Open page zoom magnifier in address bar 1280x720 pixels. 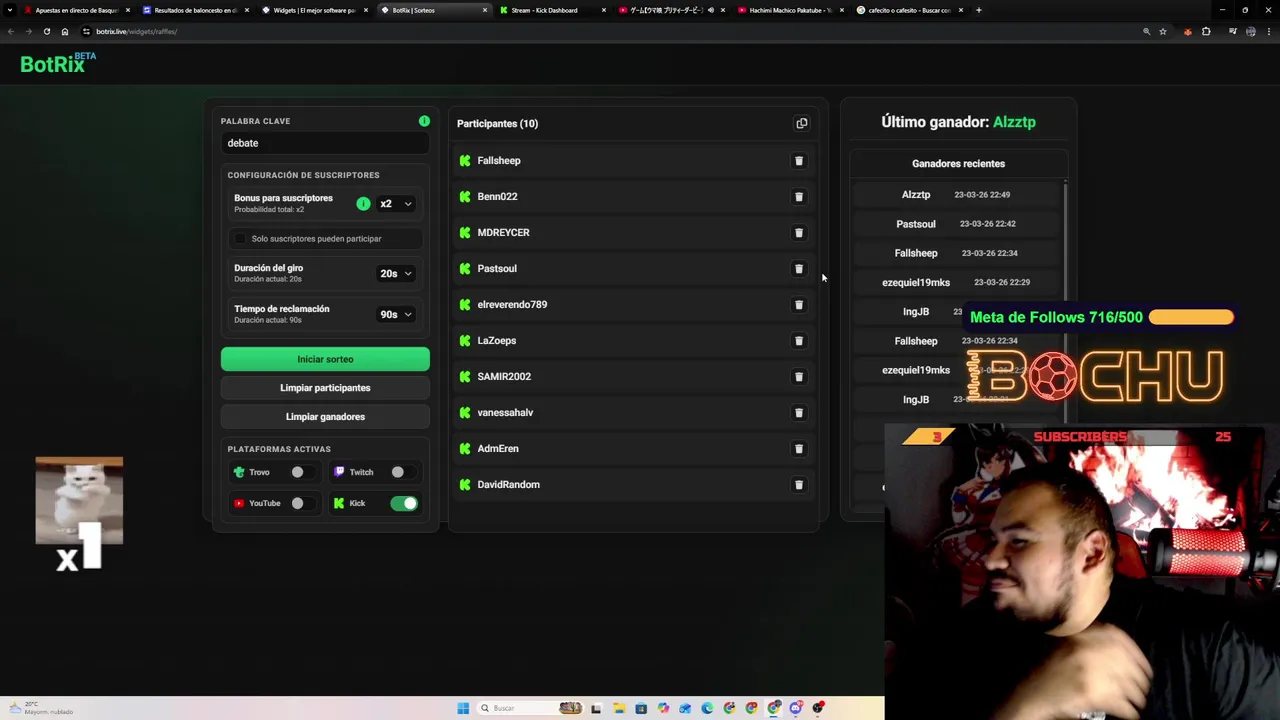click(x=1146, y=31)
